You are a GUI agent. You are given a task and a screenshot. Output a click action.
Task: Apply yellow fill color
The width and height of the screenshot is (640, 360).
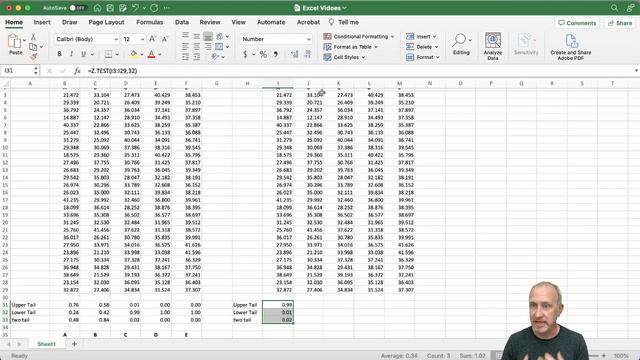click(133, 54)
